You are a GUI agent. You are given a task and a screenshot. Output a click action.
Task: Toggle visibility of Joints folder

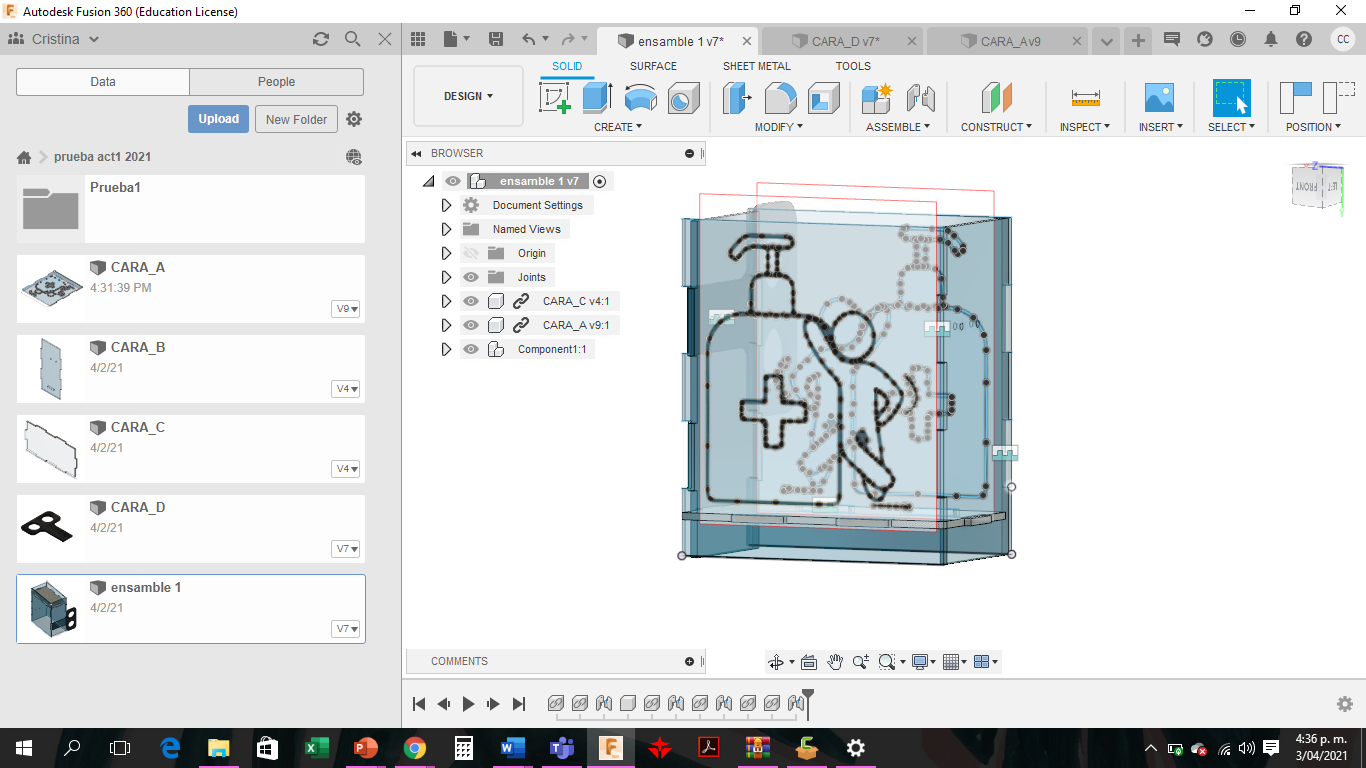pyautogui.click(x=471, y=277)
